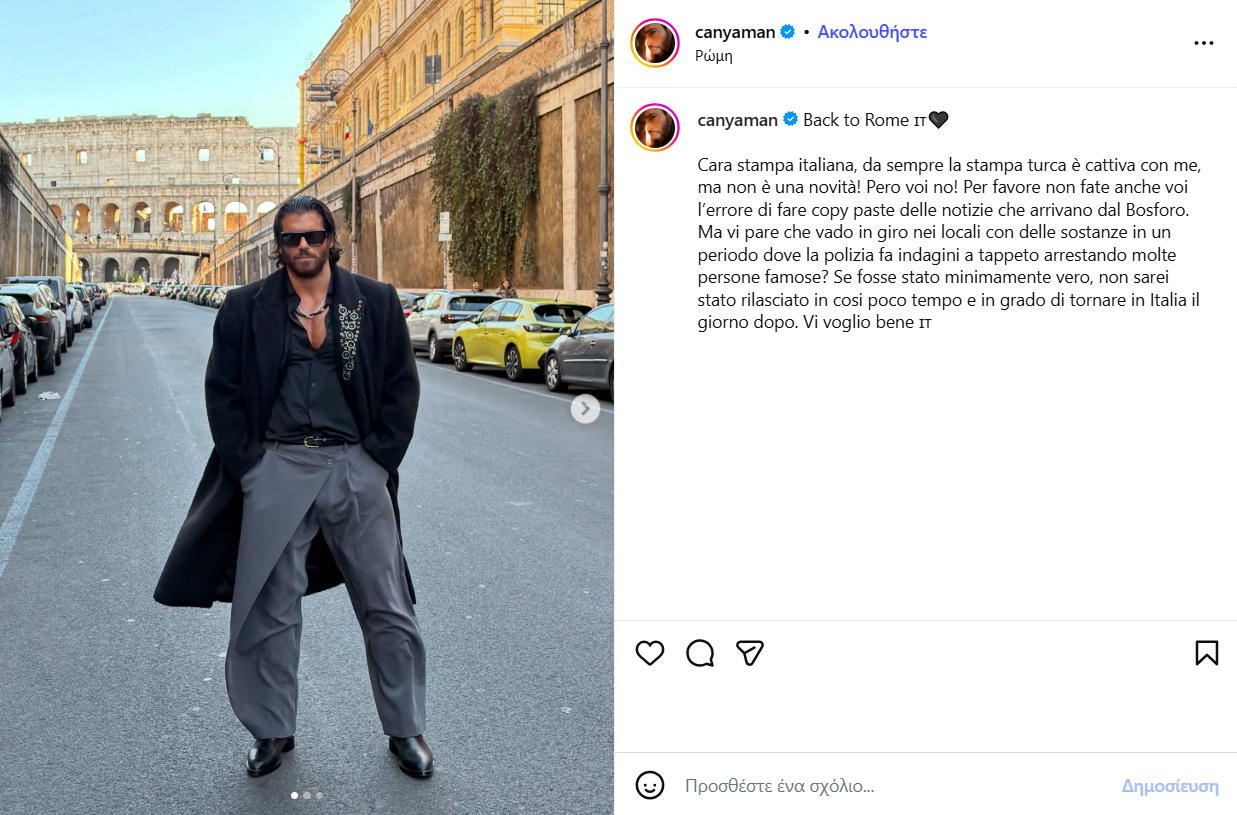Share post using the paper plane icon
Screen dimensions: 1237x815
click(x=750, y=653)
